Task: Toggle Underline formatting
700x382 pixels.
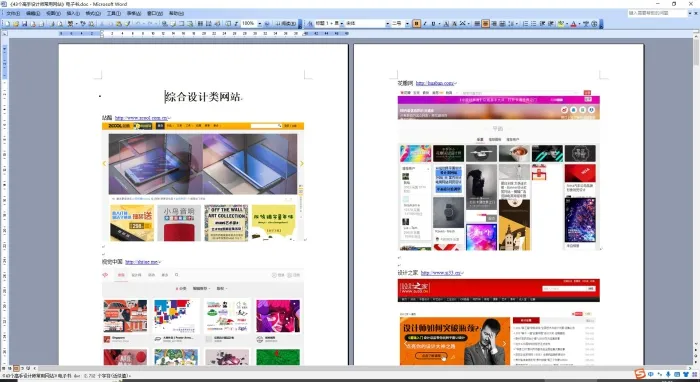Action: (x=433, y=24)
